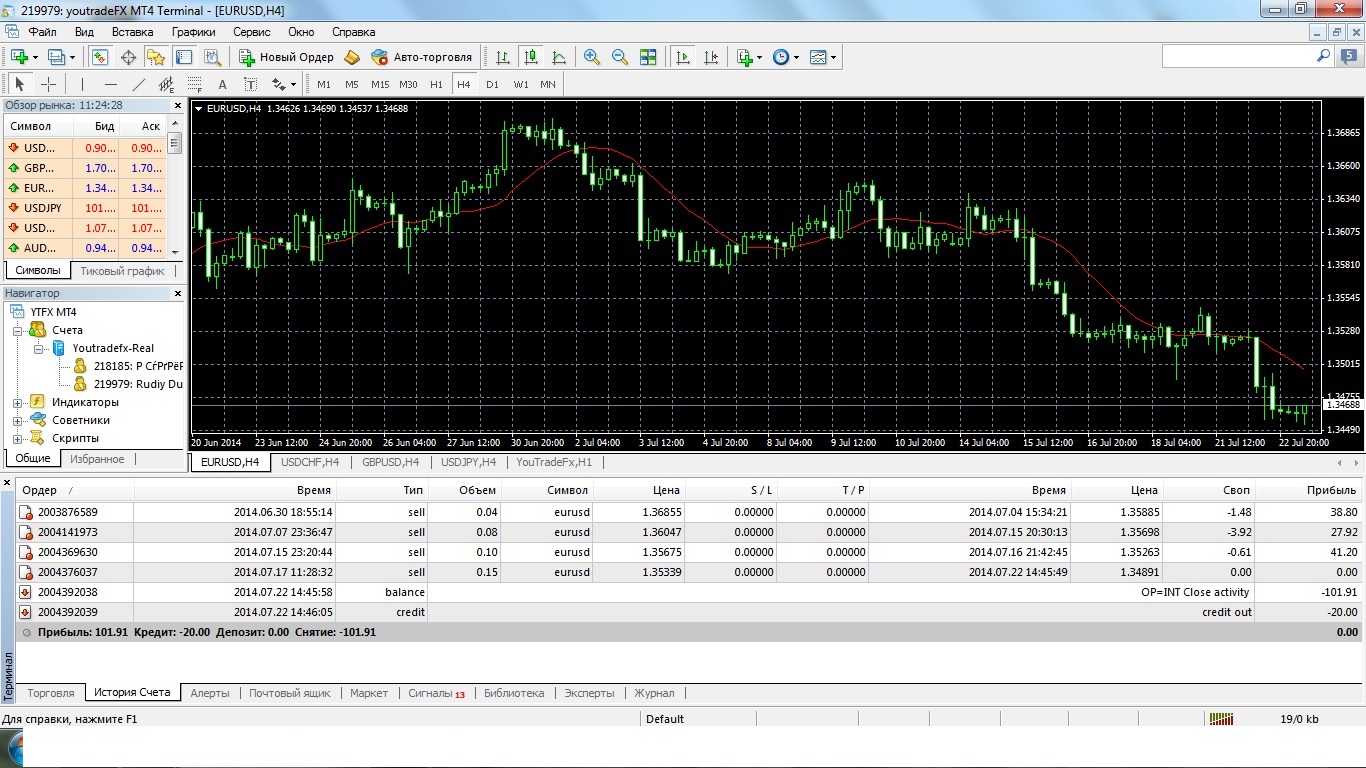
Task: Click the Tile Windows icon
Action: coord(648,57)
